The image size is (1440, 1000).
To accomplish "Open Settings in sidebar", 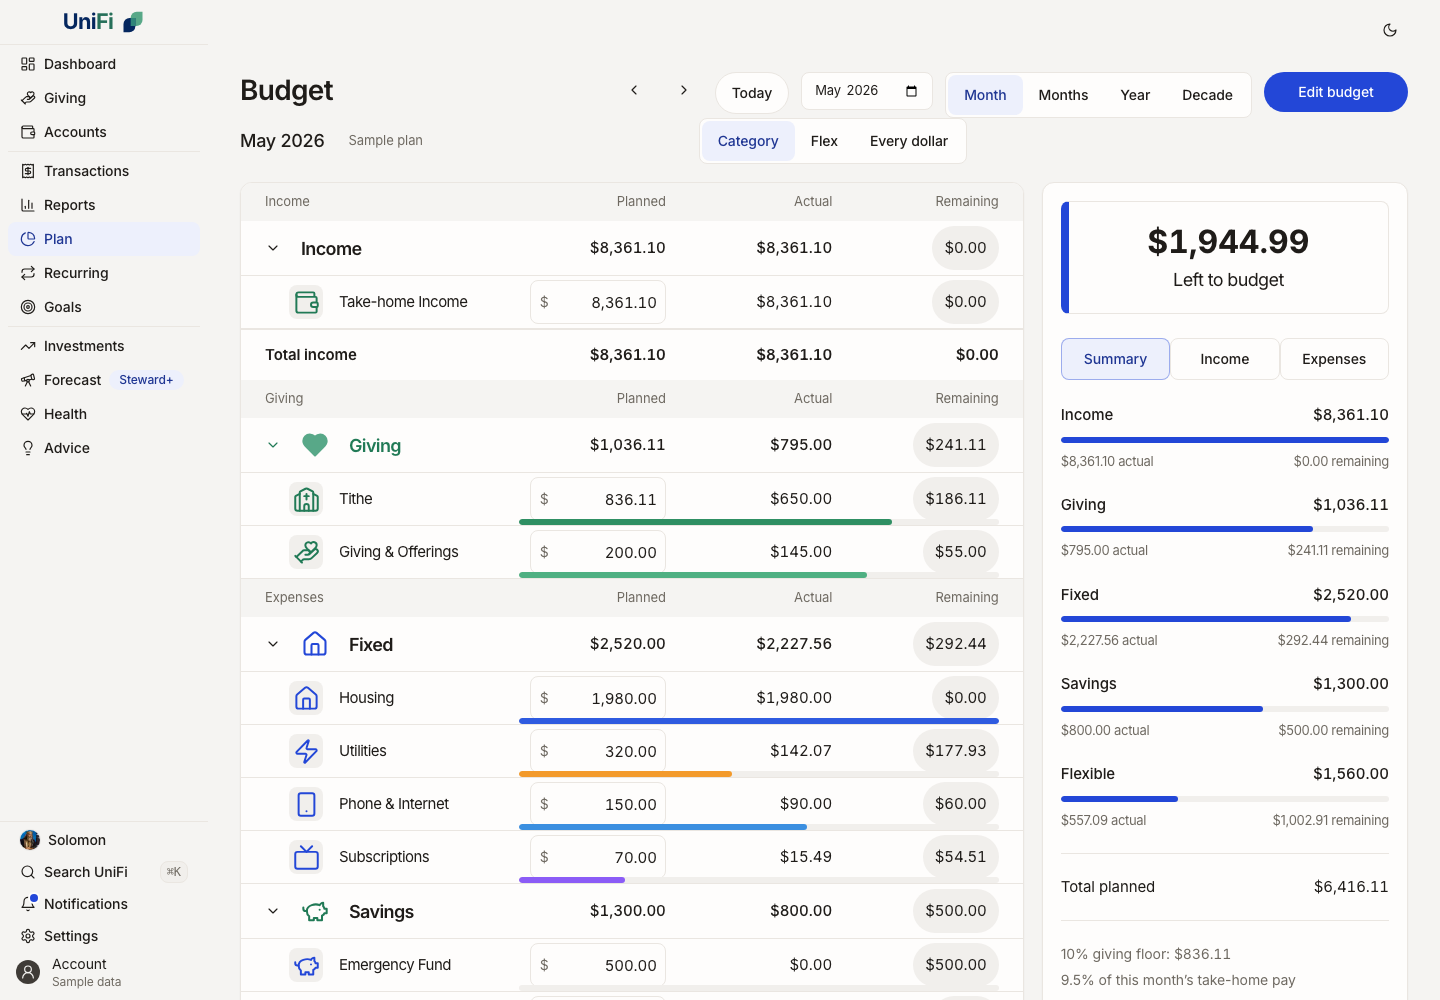I will 104,936.
